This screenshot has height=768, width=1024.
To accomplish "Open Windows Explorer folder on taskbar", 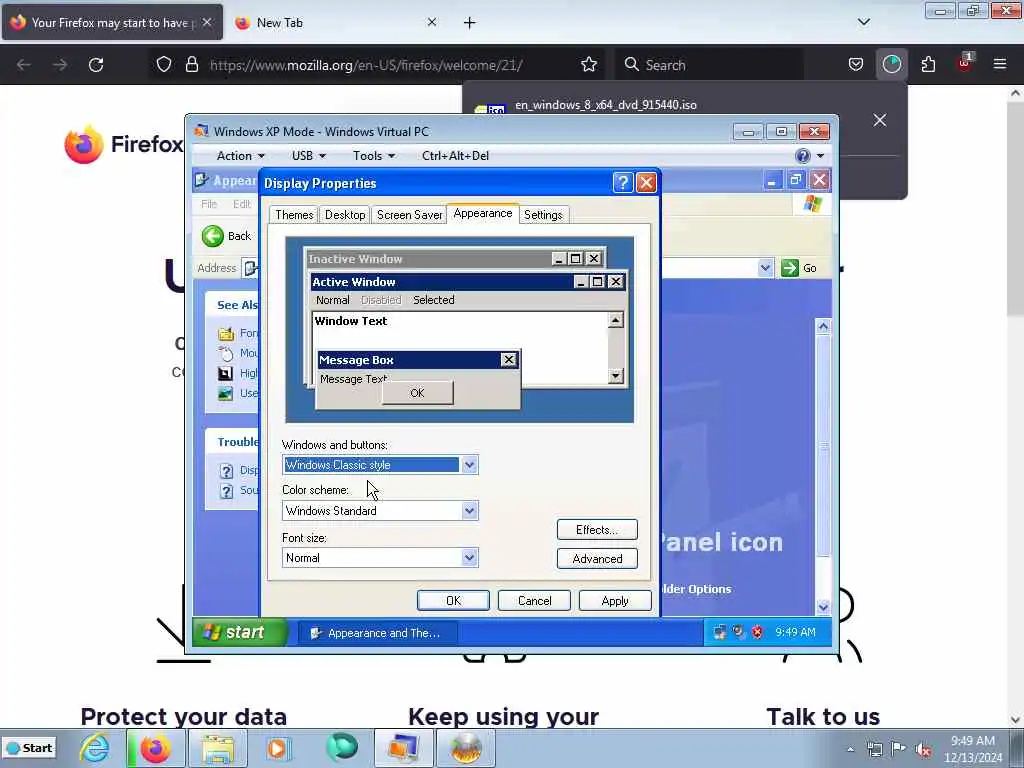I will [x=217, y=748].
